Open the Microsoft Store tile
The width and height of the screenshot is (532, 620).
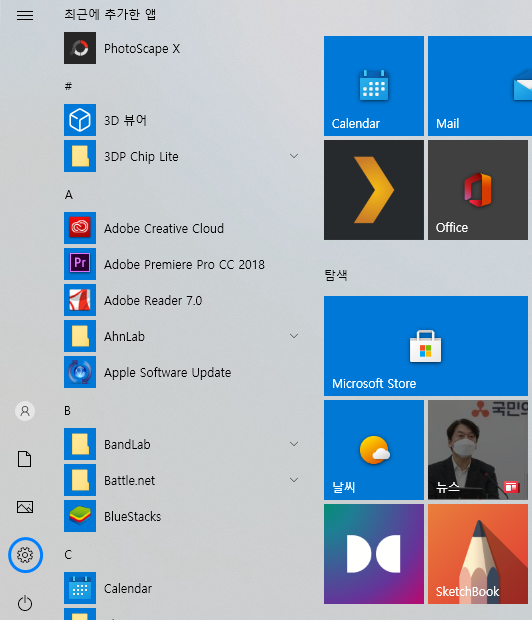tap(426, 346)
